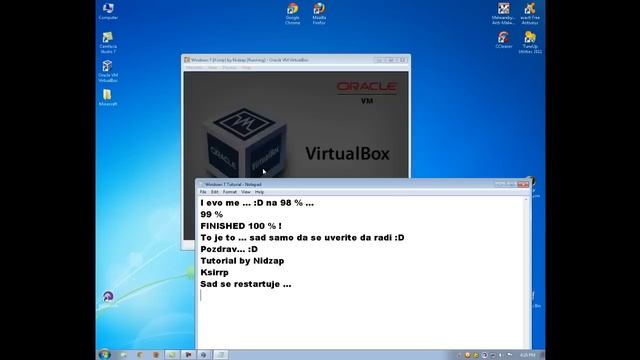
Task: Open Notepad's Edit menu
Action: [x=215, y=192]
